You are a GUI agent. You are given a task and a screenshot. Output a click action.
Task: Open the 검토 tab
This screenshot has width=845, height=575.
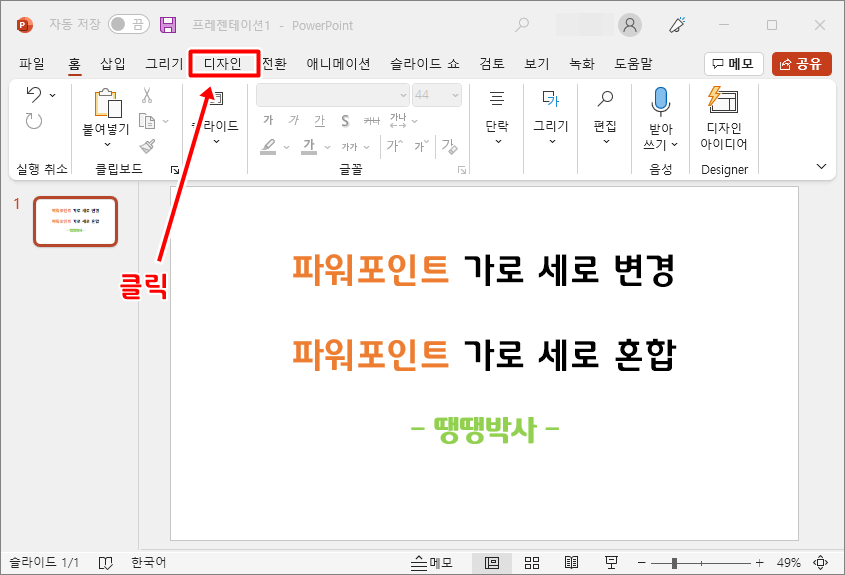(x=492, y=64)
